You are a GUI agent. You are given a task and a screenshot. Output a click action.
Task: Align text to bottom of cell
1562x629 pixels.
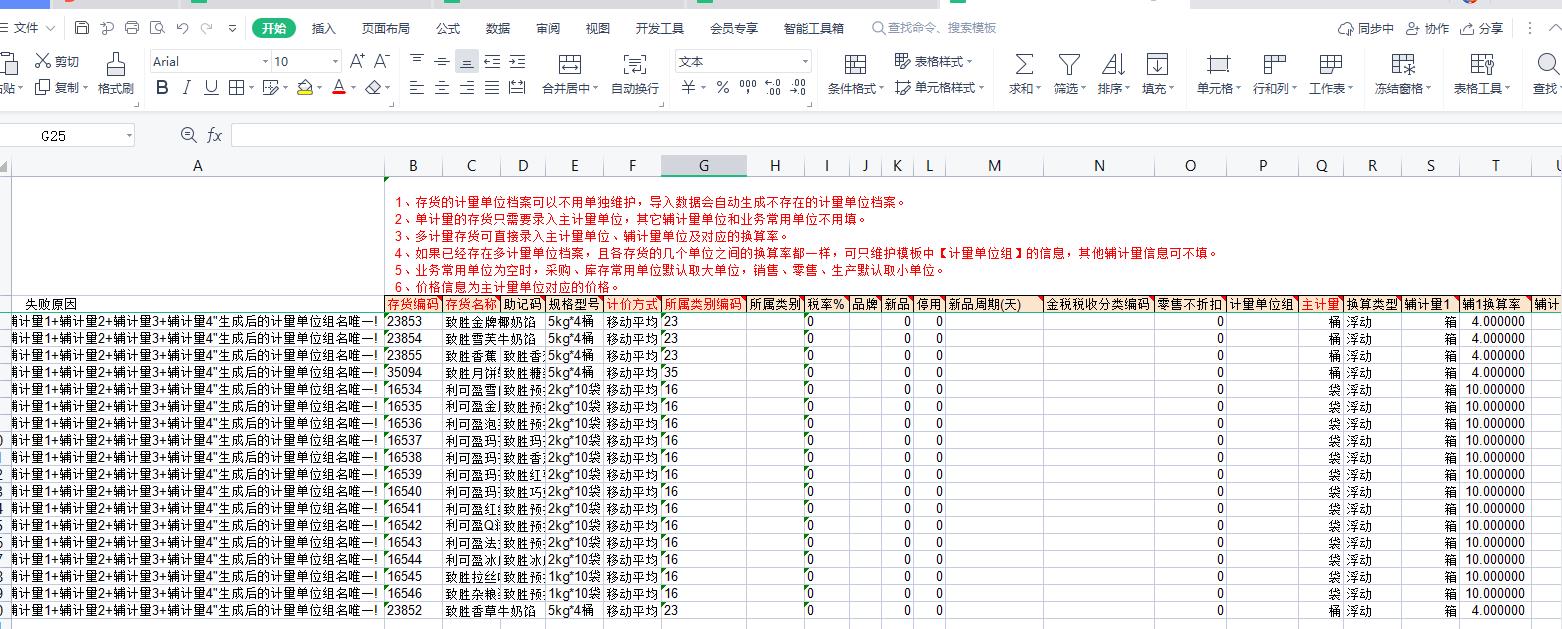click(x=467, y=61)
